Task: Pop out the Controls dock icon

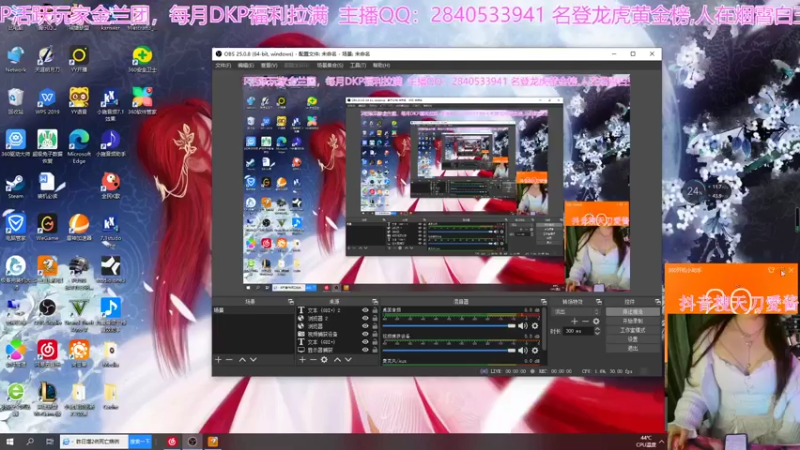Action: tap(658, 302)
